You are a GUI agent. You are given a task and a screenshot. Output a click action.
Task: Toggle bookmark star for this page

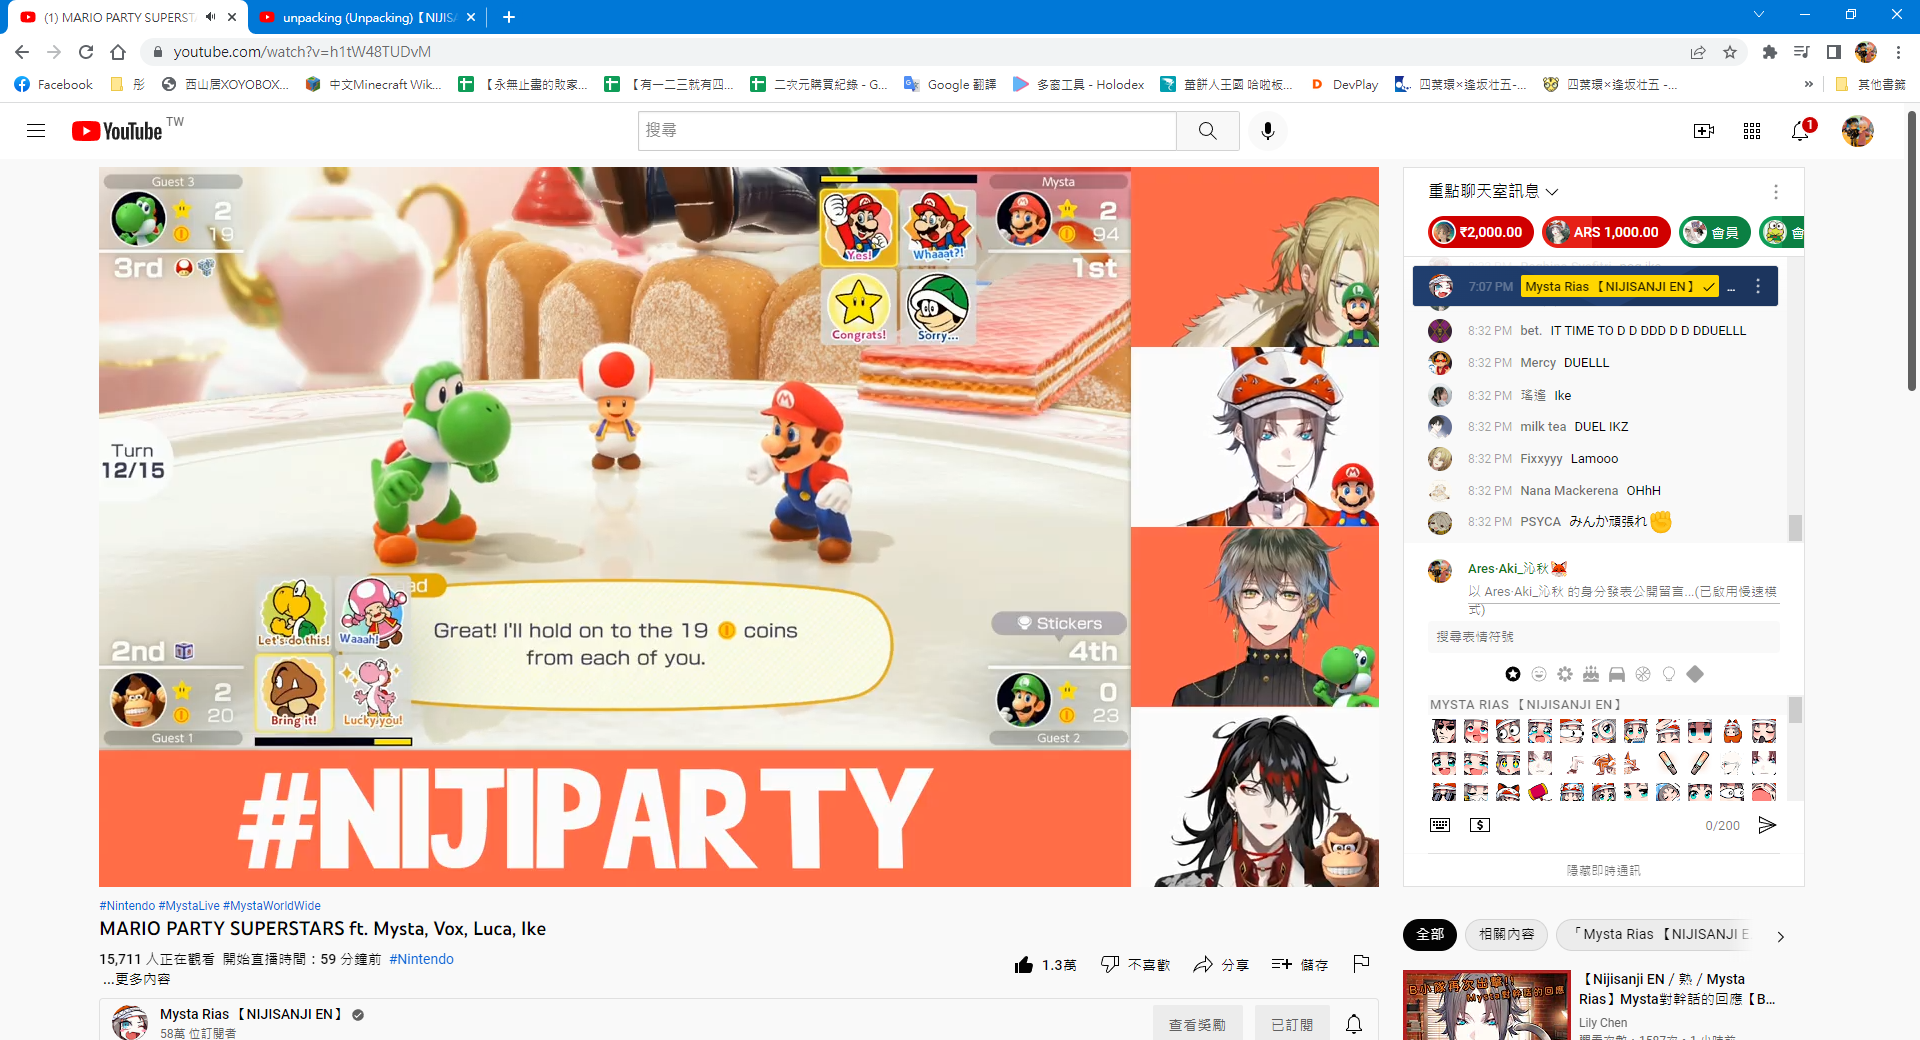coord(1730,52)
